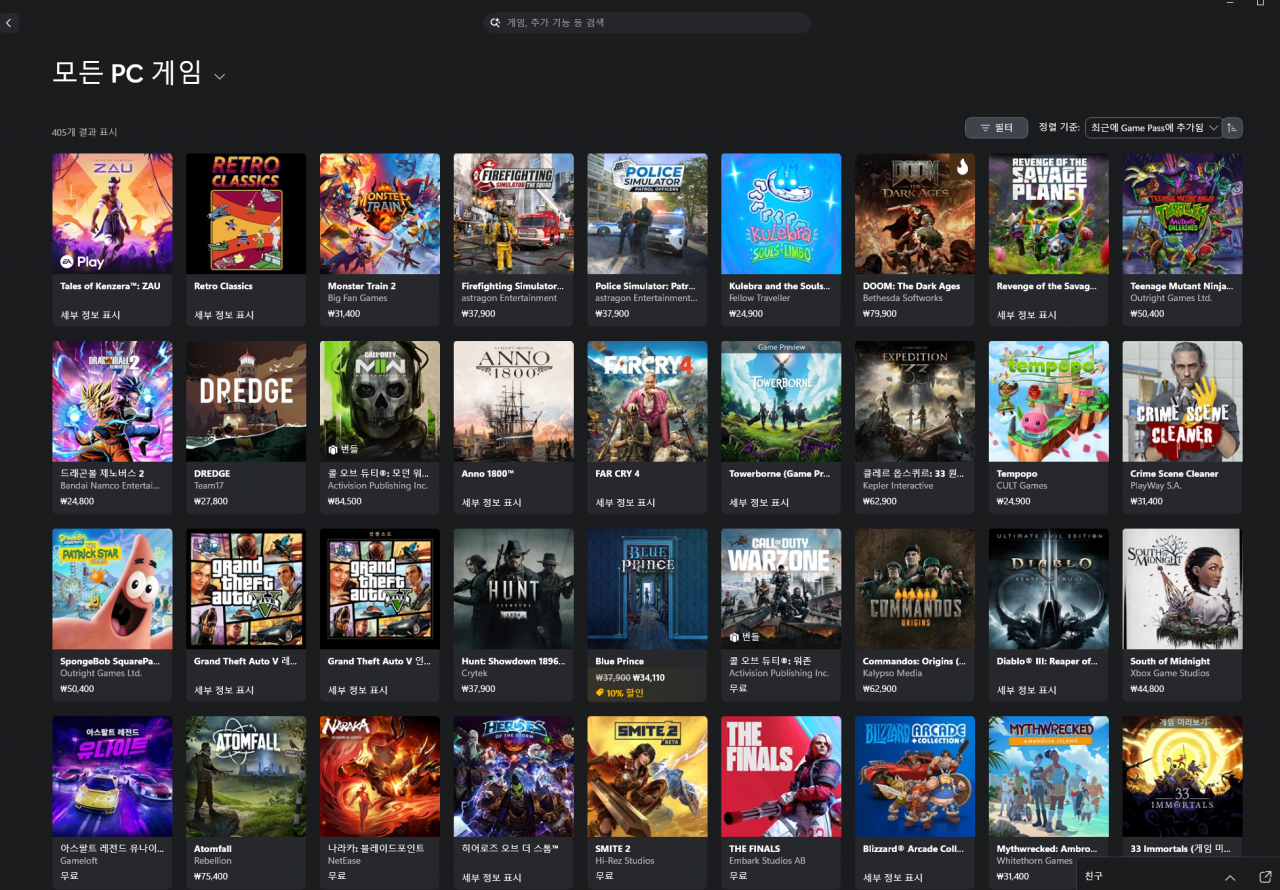
Task: Open Heroes of the Storm cover
Action: (514, 776)
